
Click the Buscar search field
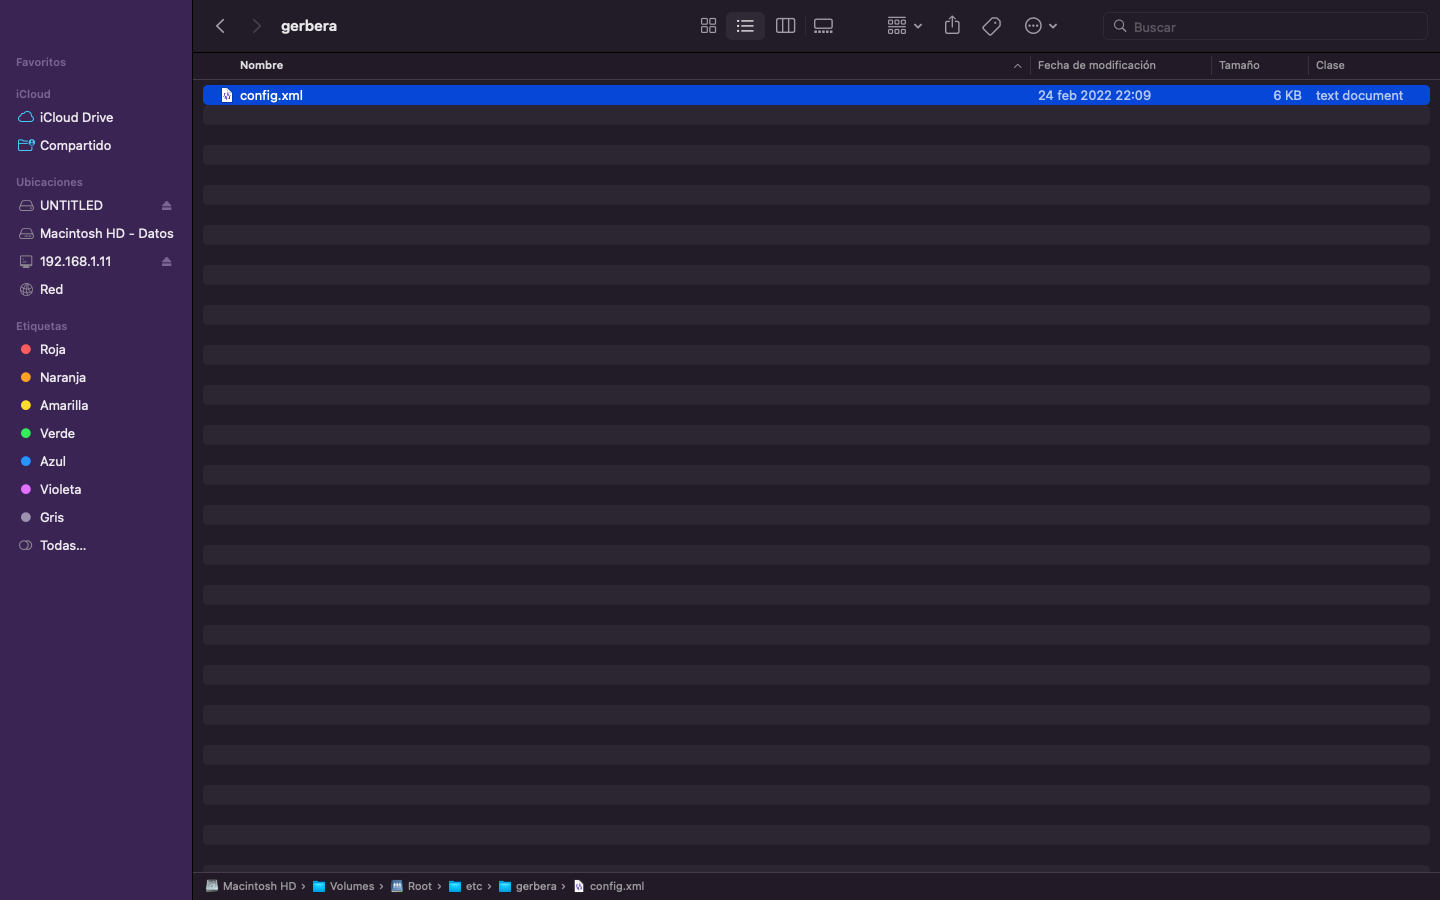tap(1270, 27)
